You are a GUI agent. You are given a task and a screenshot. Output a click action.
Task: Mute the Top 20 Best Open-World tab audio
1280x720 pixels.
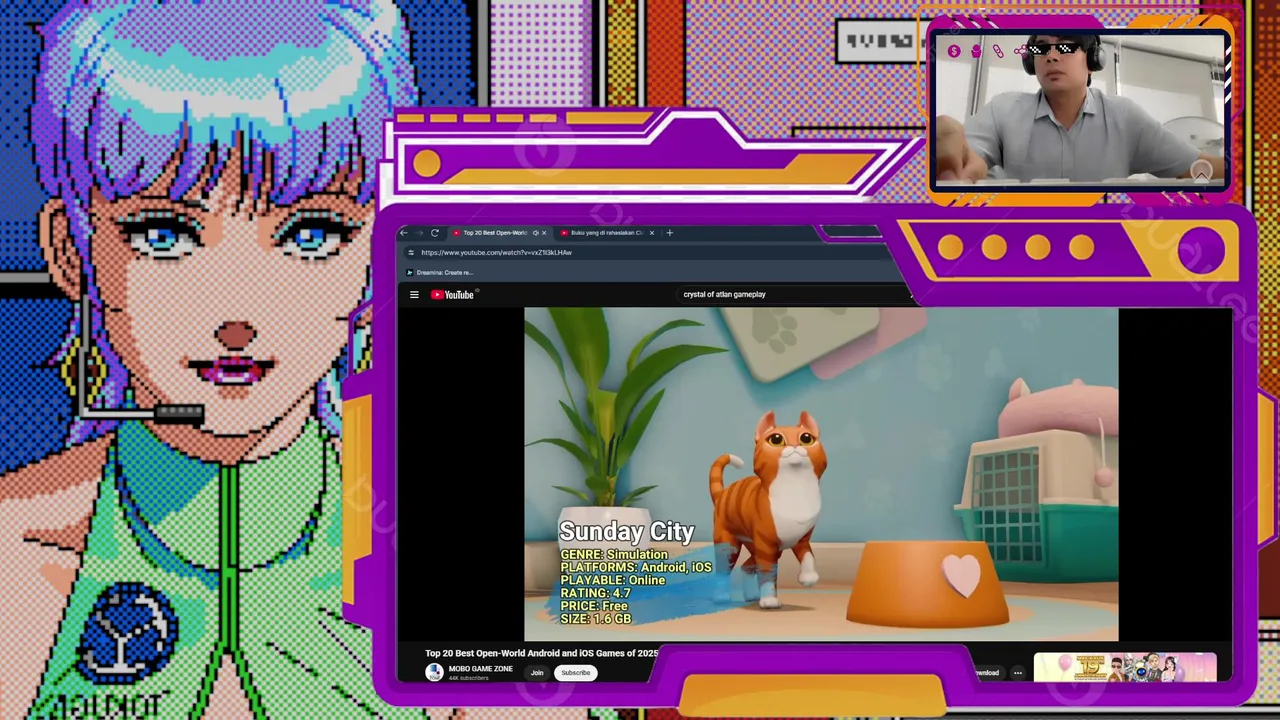tap(535, 233)
